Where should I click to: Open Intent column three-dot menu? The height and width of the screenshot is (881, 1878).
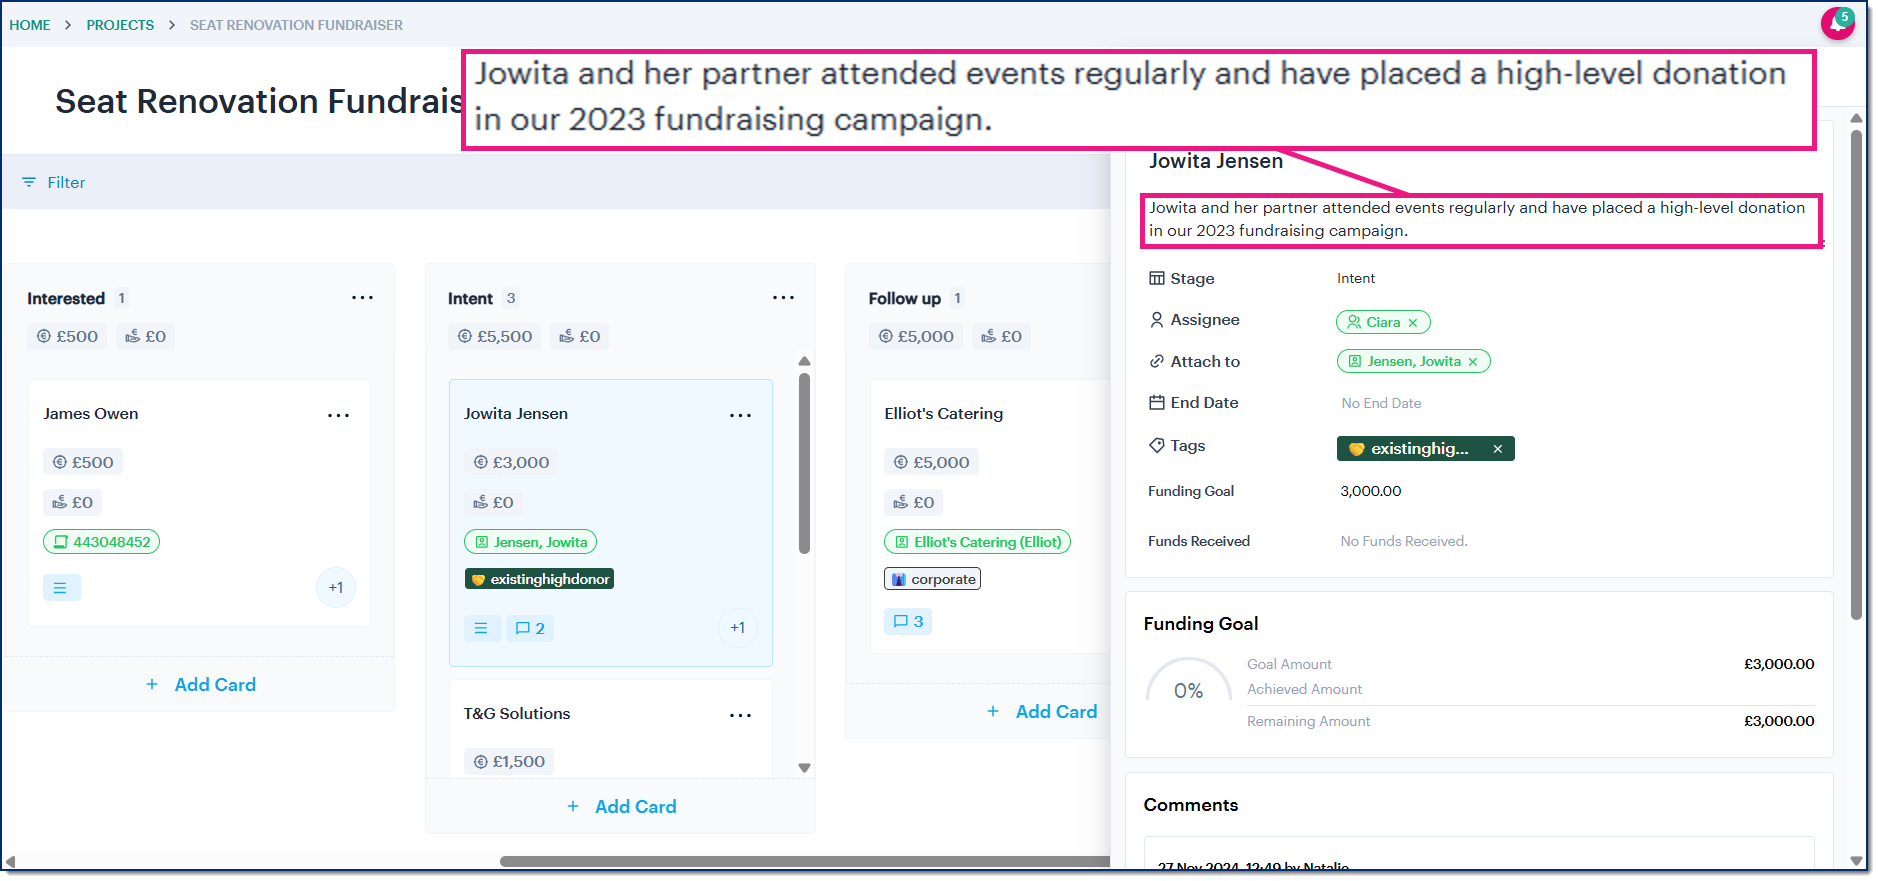[783, 298]
